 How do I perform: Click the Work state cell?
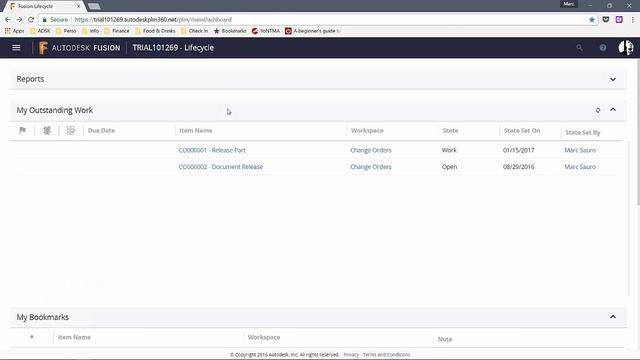click(449, 150)
